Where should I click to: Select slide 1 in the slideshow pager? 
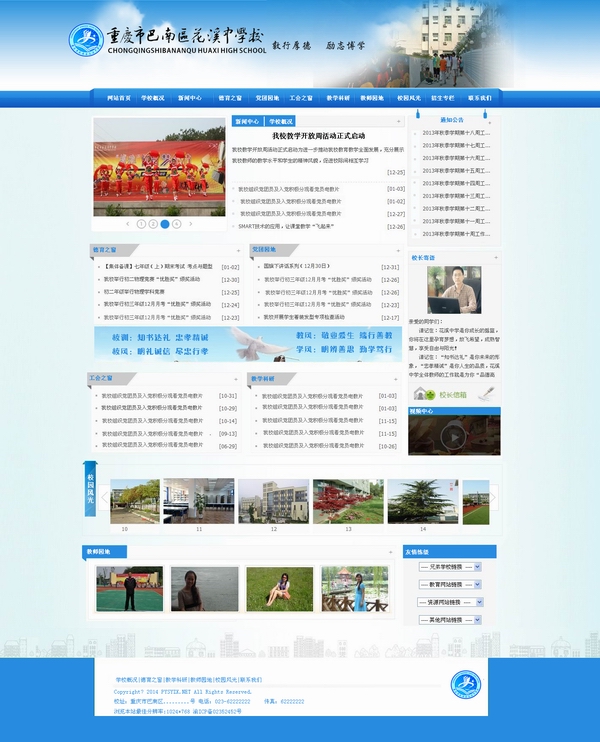point(141,224)
